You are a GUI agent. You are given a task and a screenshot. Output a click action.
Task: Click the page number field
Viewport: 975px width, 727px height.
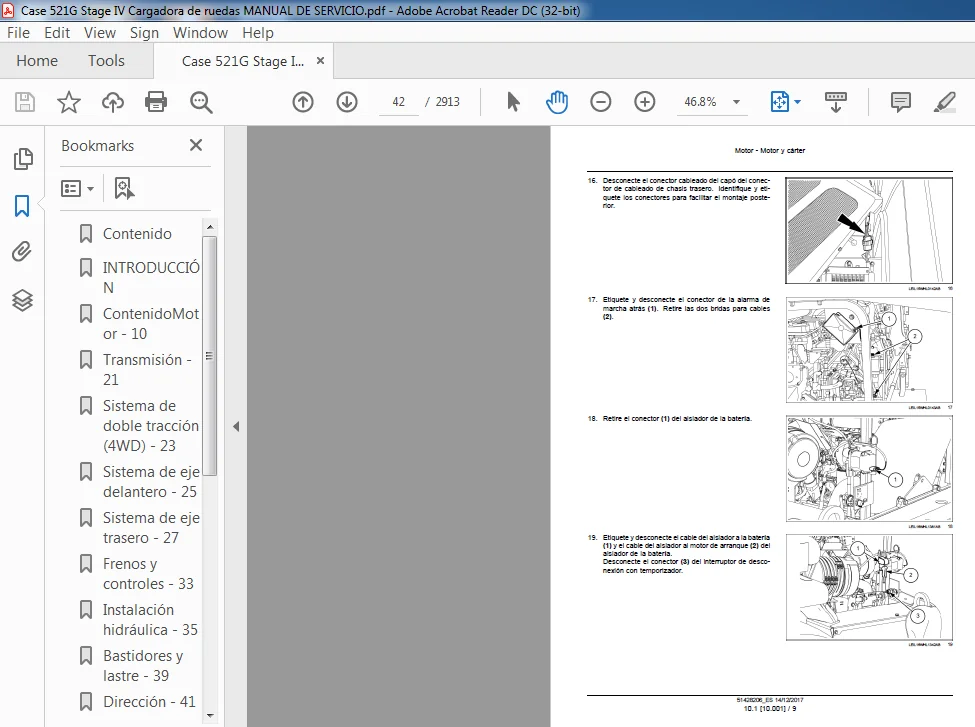pyautogui.click(x=399, y=102)
